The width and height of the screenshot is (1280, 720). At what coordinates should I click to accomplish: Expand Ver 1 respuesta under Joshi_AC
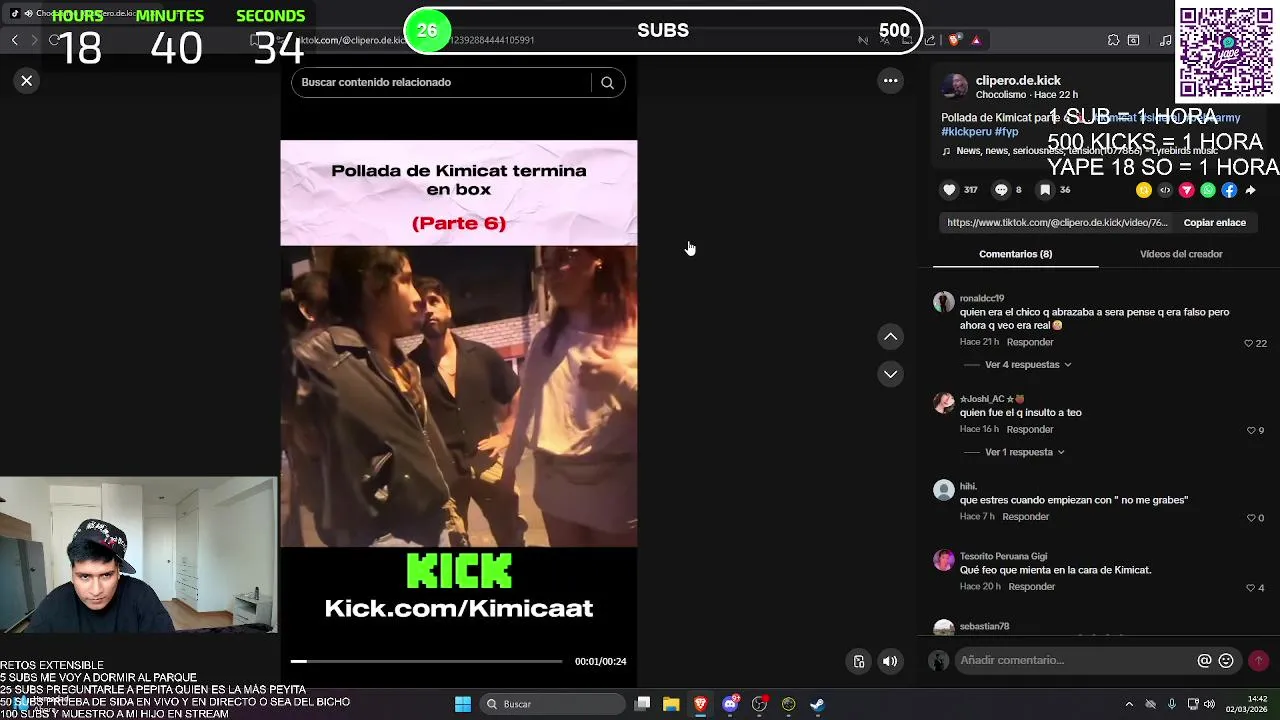click(1025, 452)
